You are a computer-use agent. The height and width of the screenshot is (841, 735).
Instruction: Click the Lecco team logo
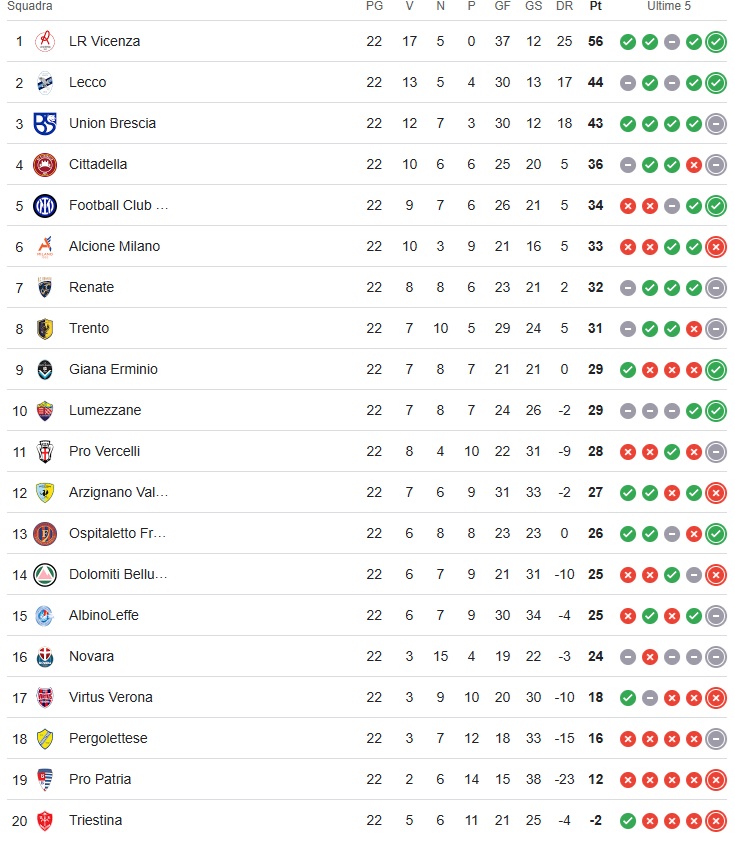coord(45,83)
